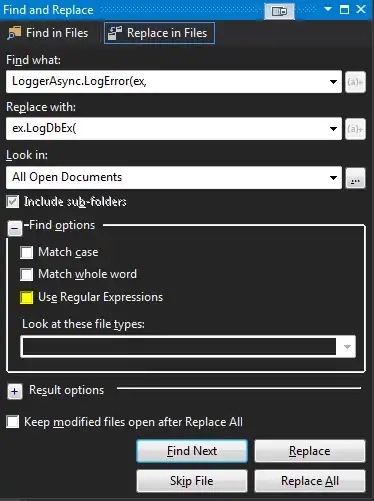
Task: Enable the Match case checkbox
Action: (26, 252)
